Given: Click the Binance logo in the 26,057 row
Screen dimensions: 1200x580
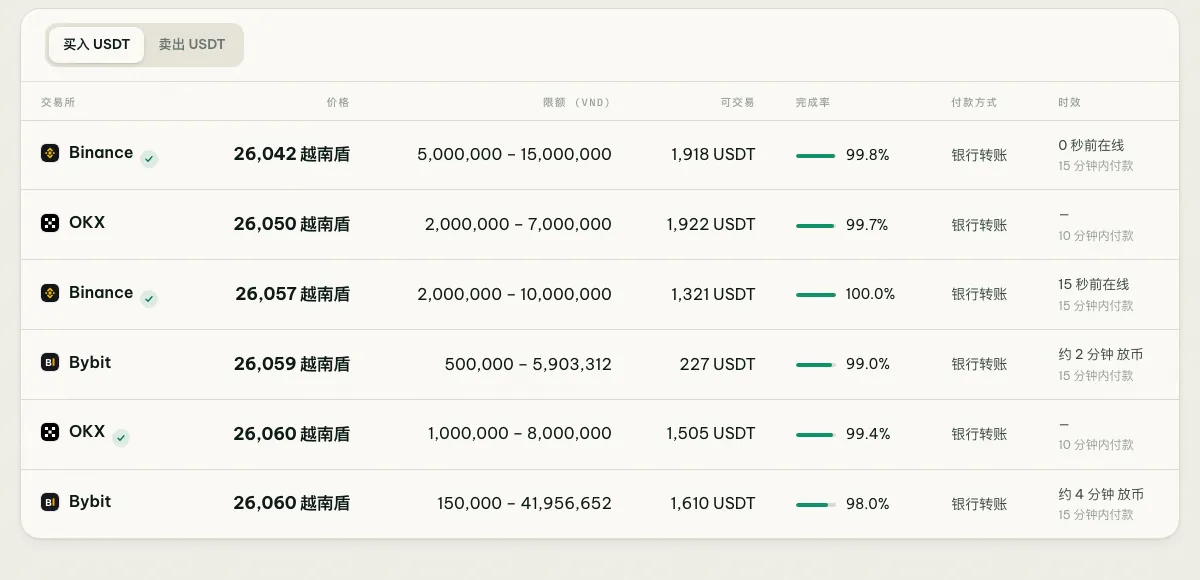Looking at the screenshot, I should point(50,293).
